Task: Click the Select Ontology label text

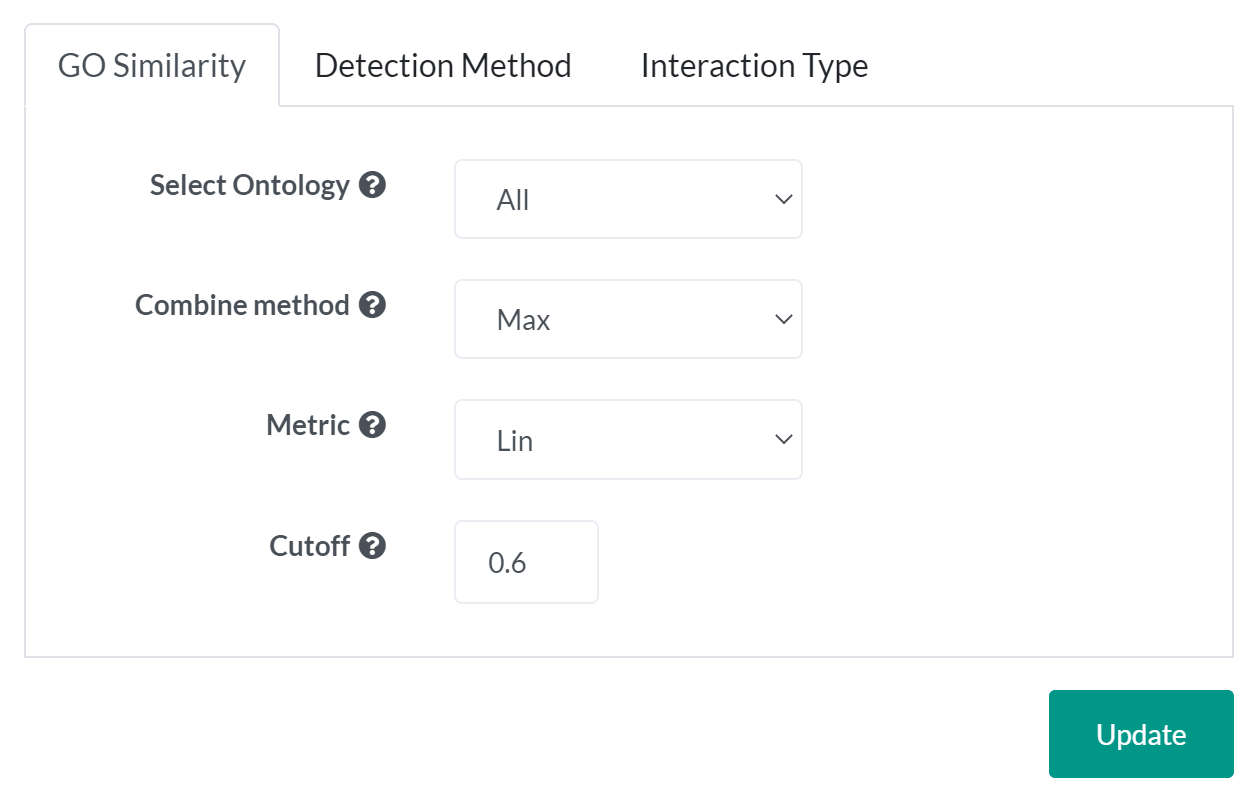Action: [x=250, y=185]
